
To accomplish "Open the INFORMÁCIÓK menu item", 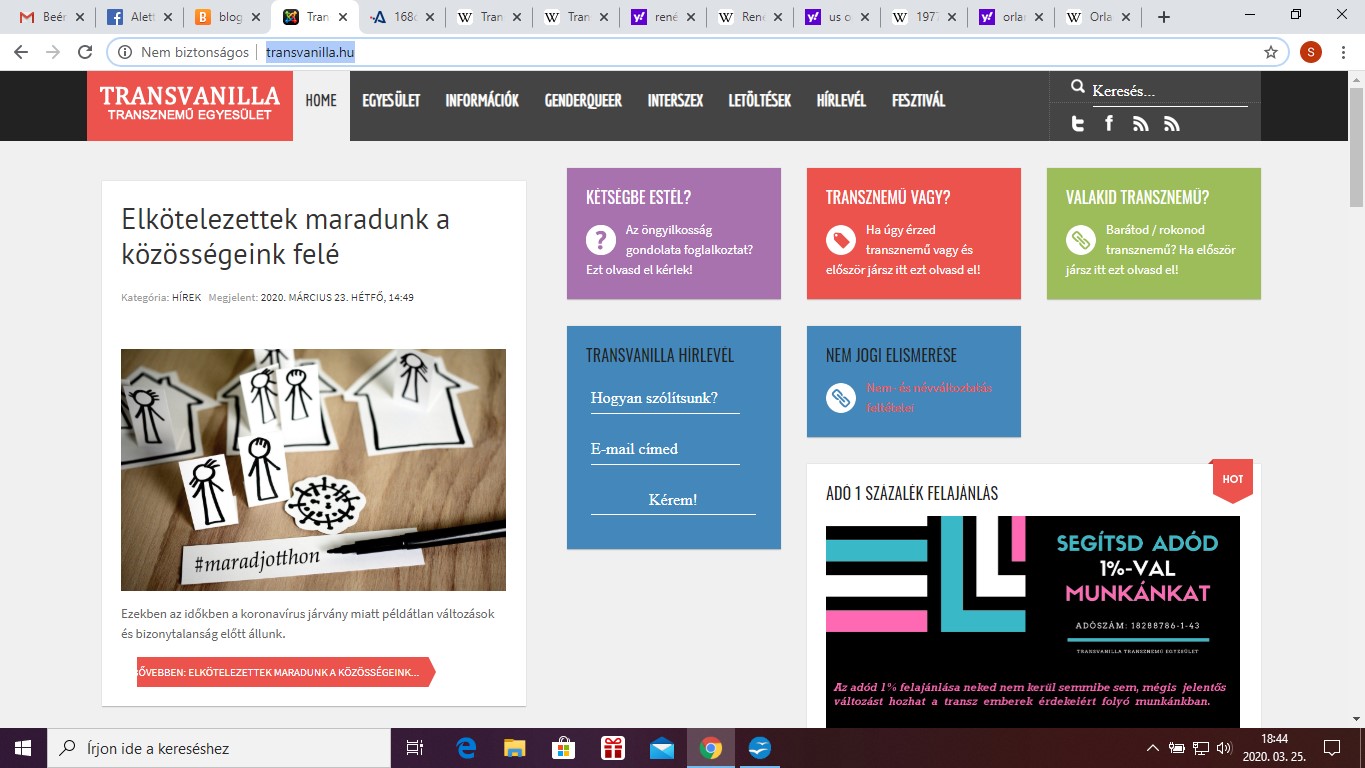I will tap(482, 100).
